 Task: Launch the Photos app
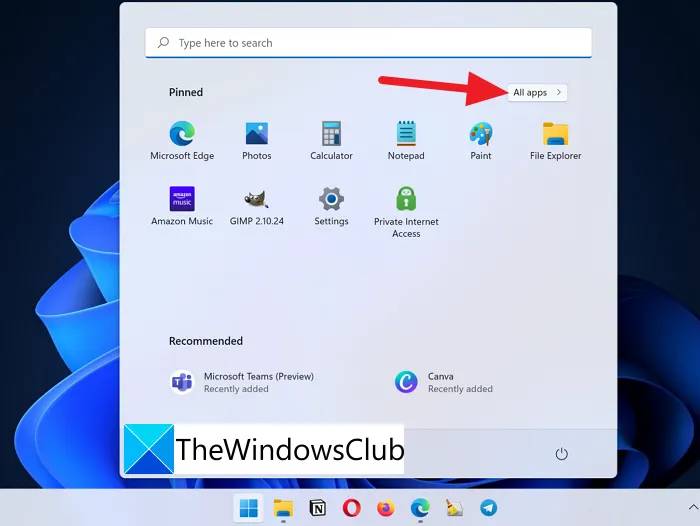pos(257,140)
